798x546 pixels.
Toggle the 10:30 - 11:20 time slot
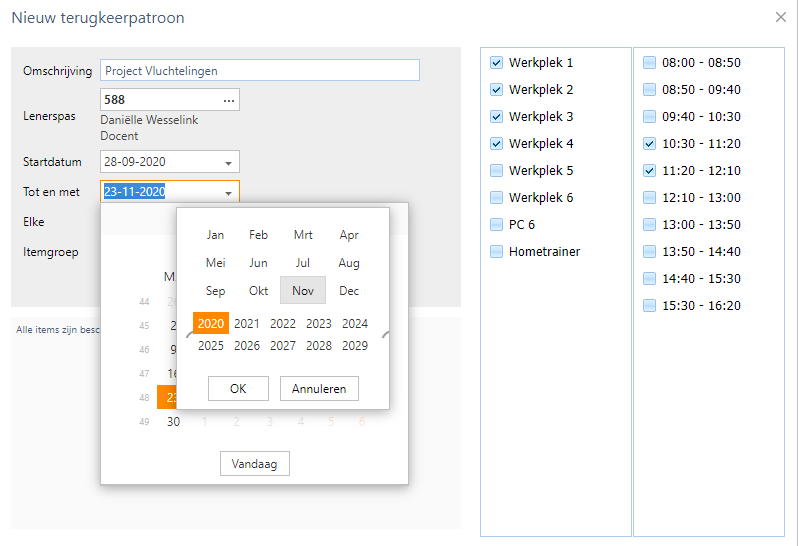tap(650, 144)
